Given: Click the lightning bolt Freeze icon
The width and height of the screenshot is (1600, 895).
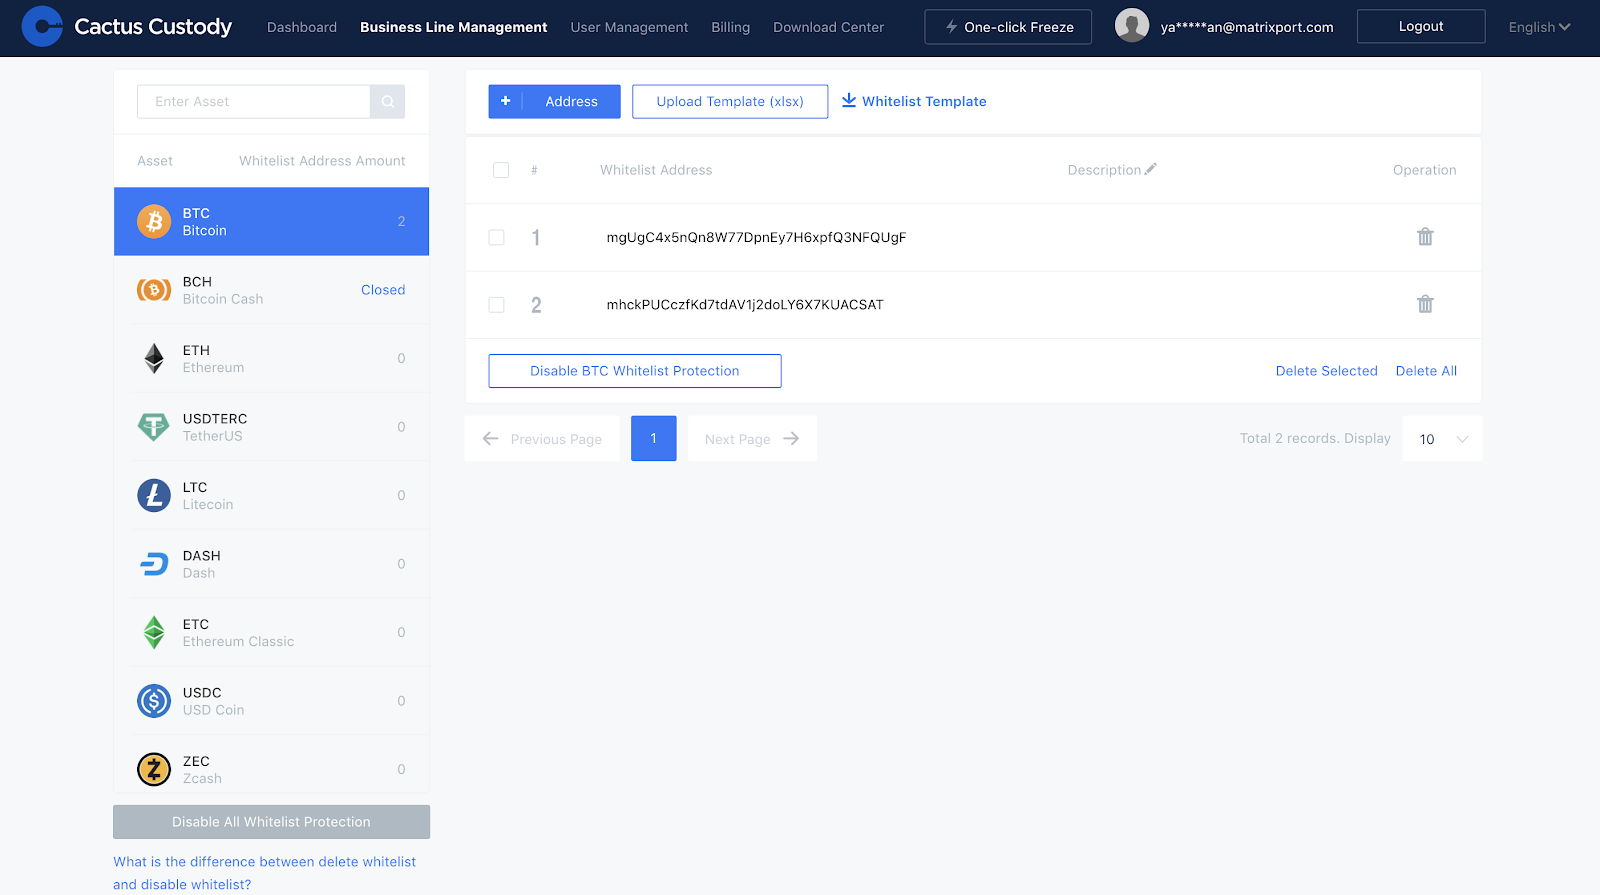Looking at the screenshot, I should 952,27.
